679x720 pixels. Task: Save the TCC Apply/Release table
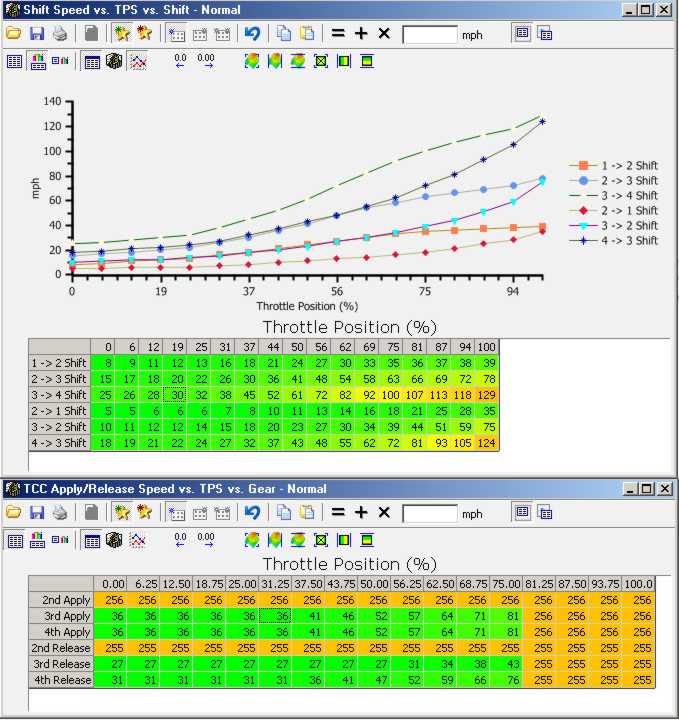pos(37,513)
